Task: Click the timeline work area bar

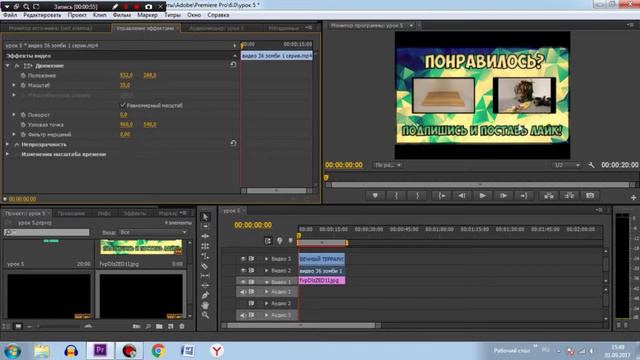Action: [x=322, y=243]
